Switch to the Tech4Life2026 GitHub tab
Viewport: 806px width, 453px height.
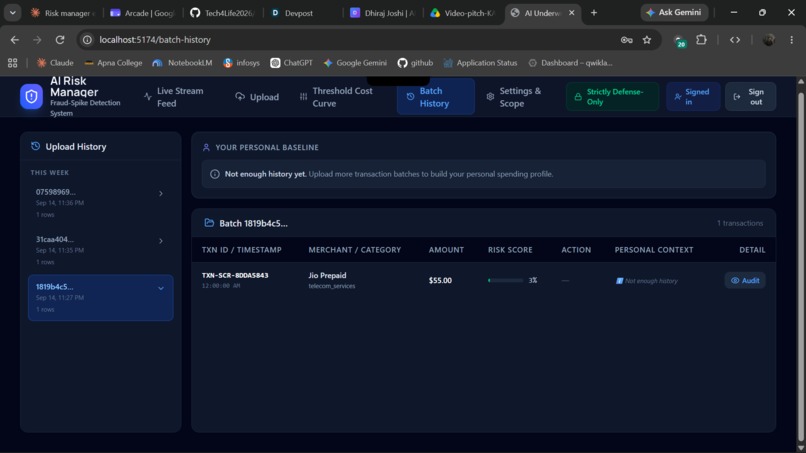tap(223, 13)
